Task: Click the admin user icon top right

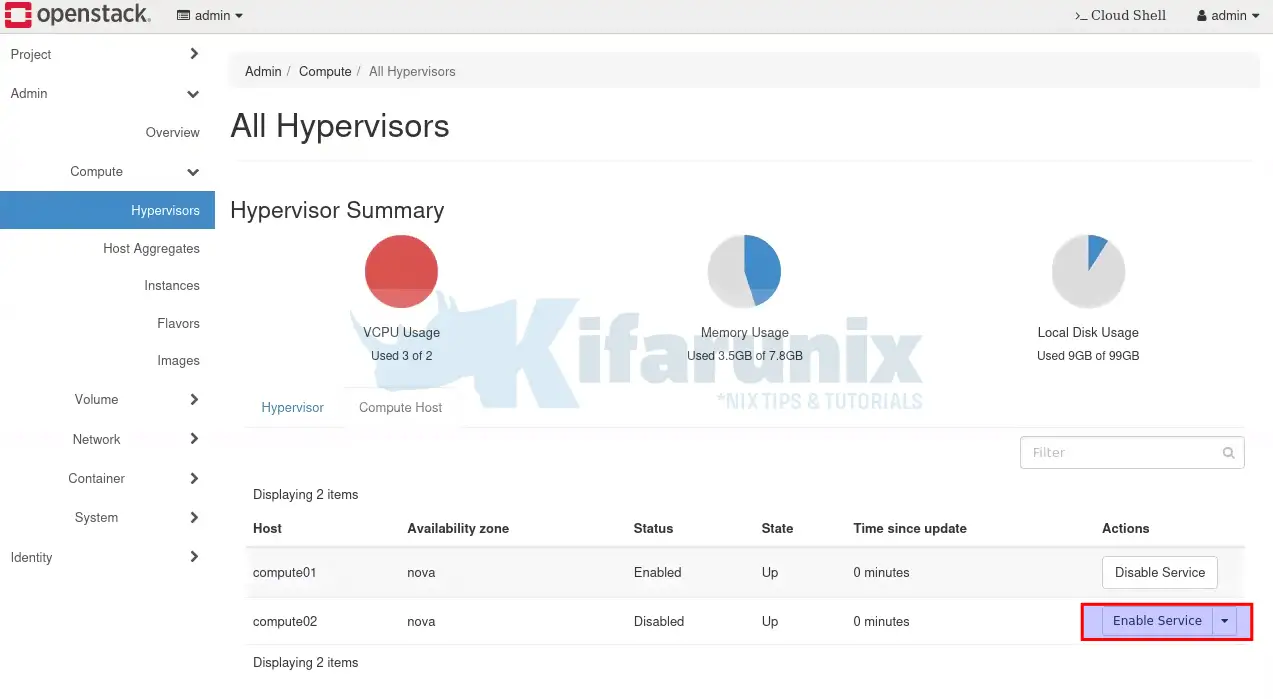Action: pyautogui.click(x=1201, y=15)
